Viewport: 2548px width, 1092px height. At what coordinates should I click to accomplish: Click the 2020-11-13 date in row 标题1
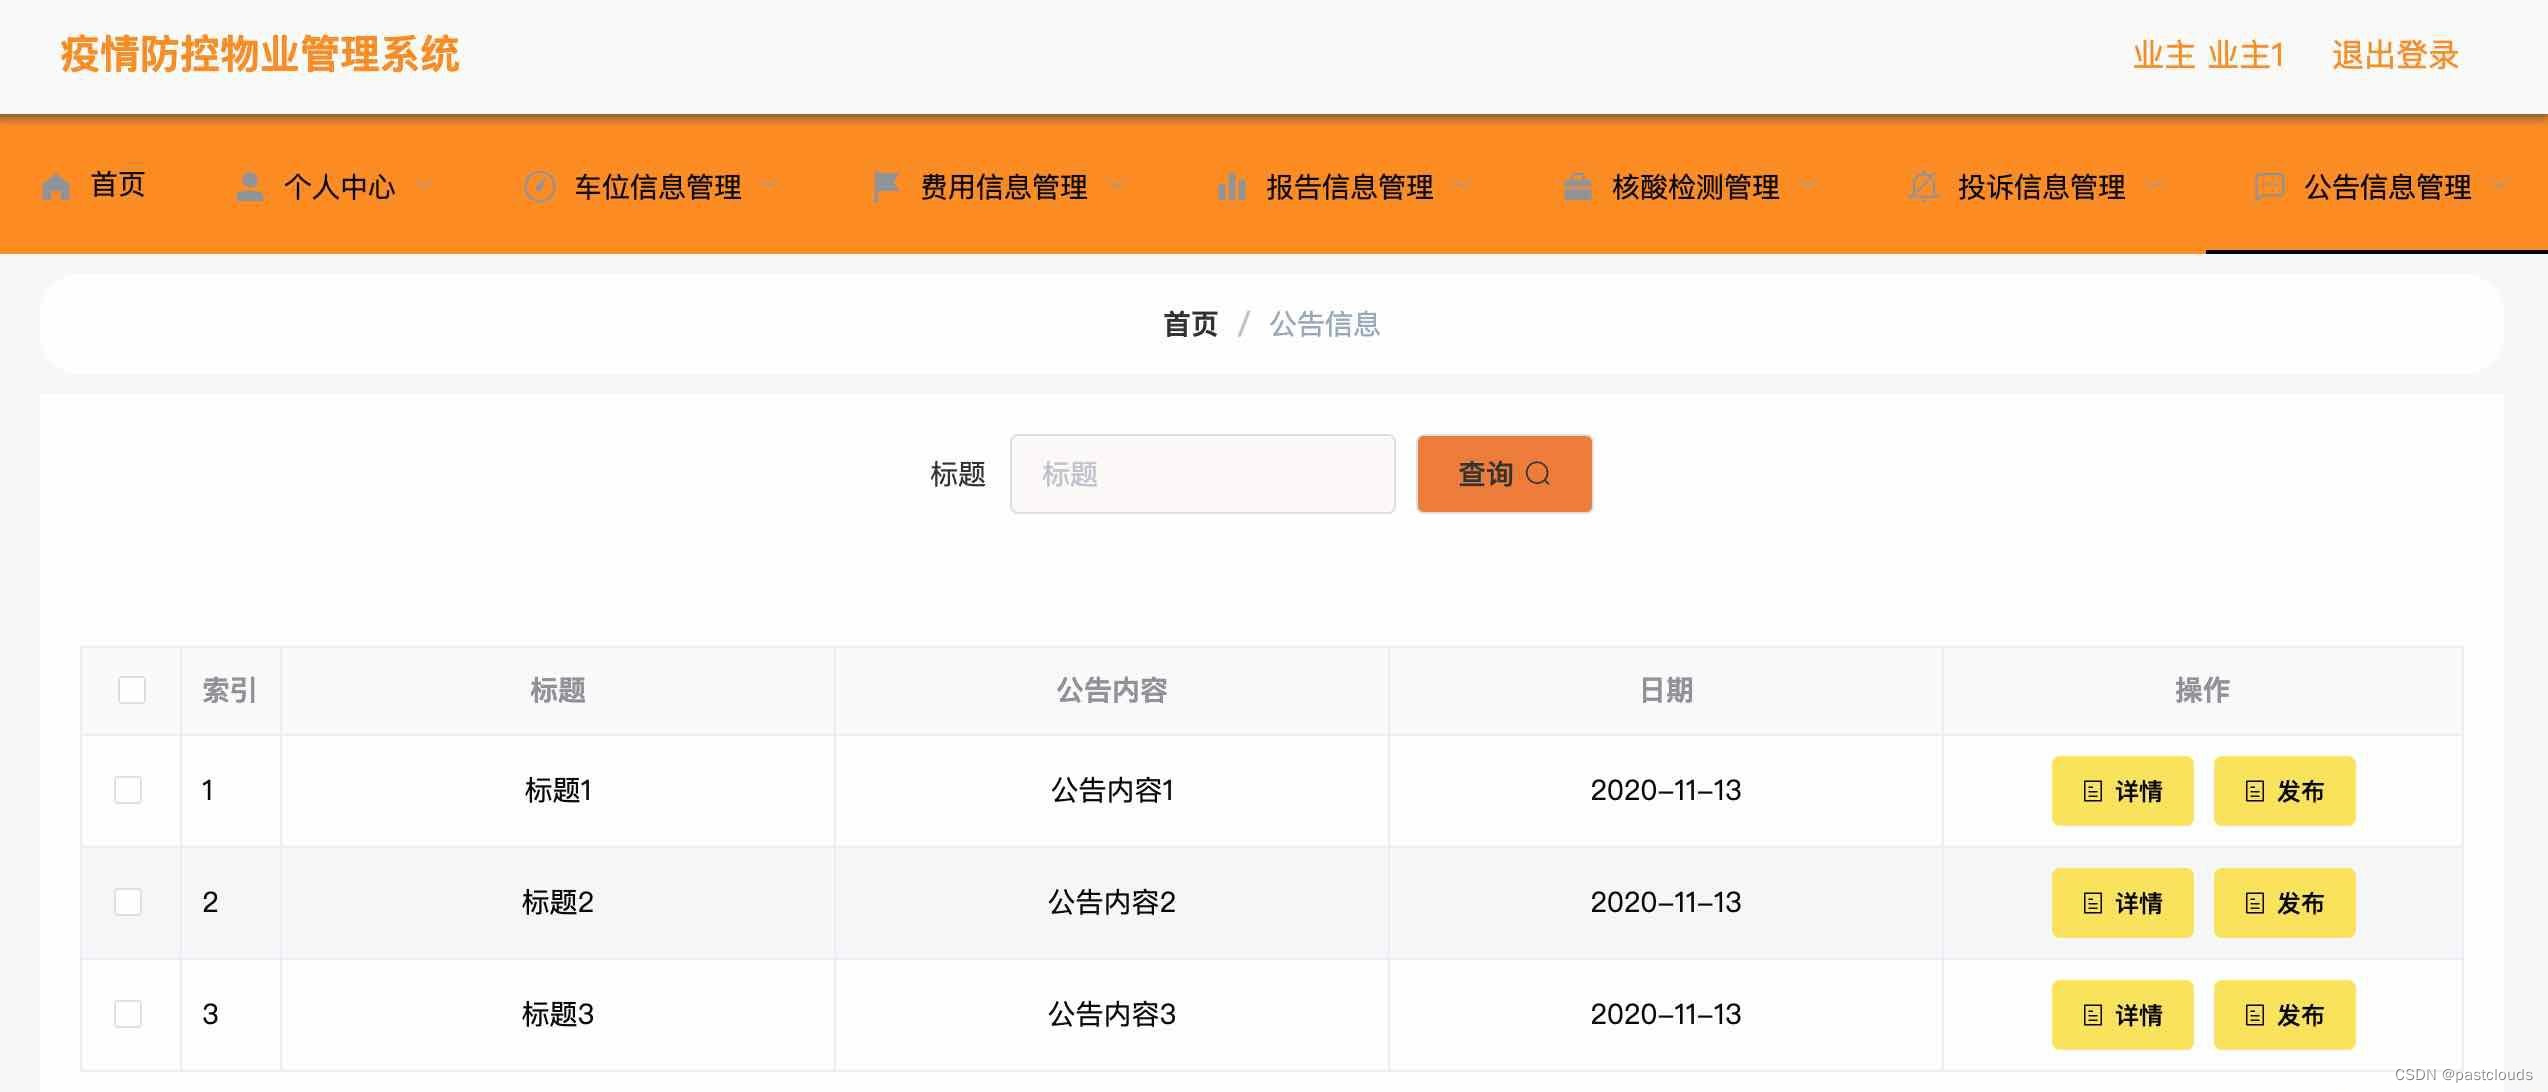tap(1666, 790)
